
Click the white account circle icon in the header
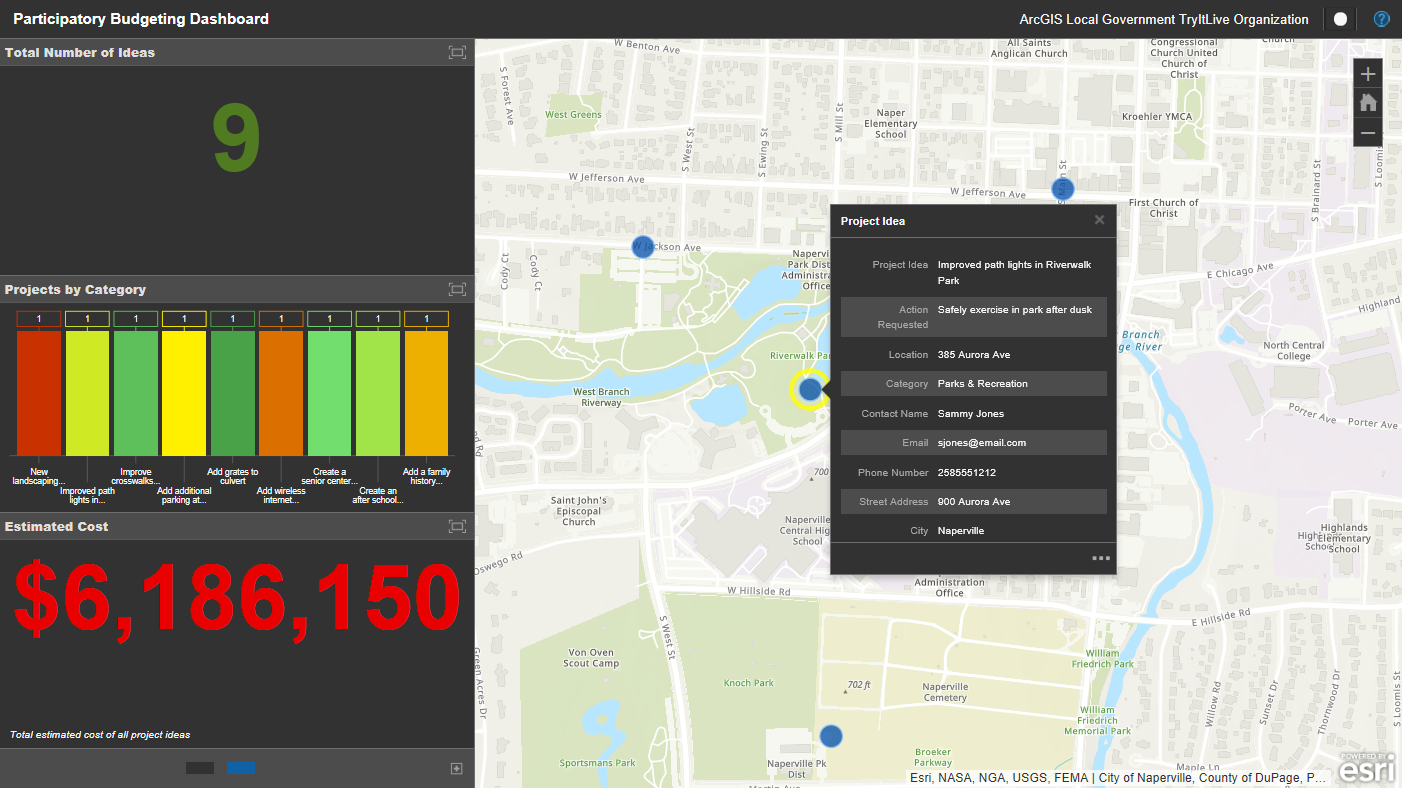1340,18
